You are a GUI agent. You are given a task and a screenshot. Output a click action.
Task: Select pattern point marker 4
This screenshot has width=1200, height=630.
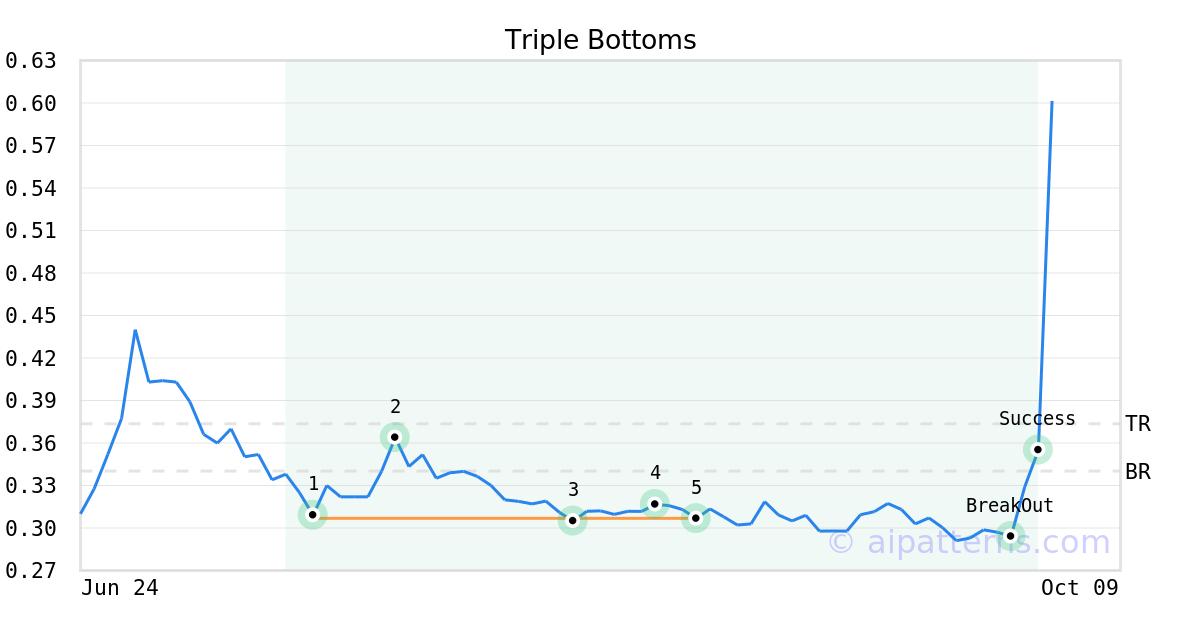pyautogui.click(x=655, y=504)
